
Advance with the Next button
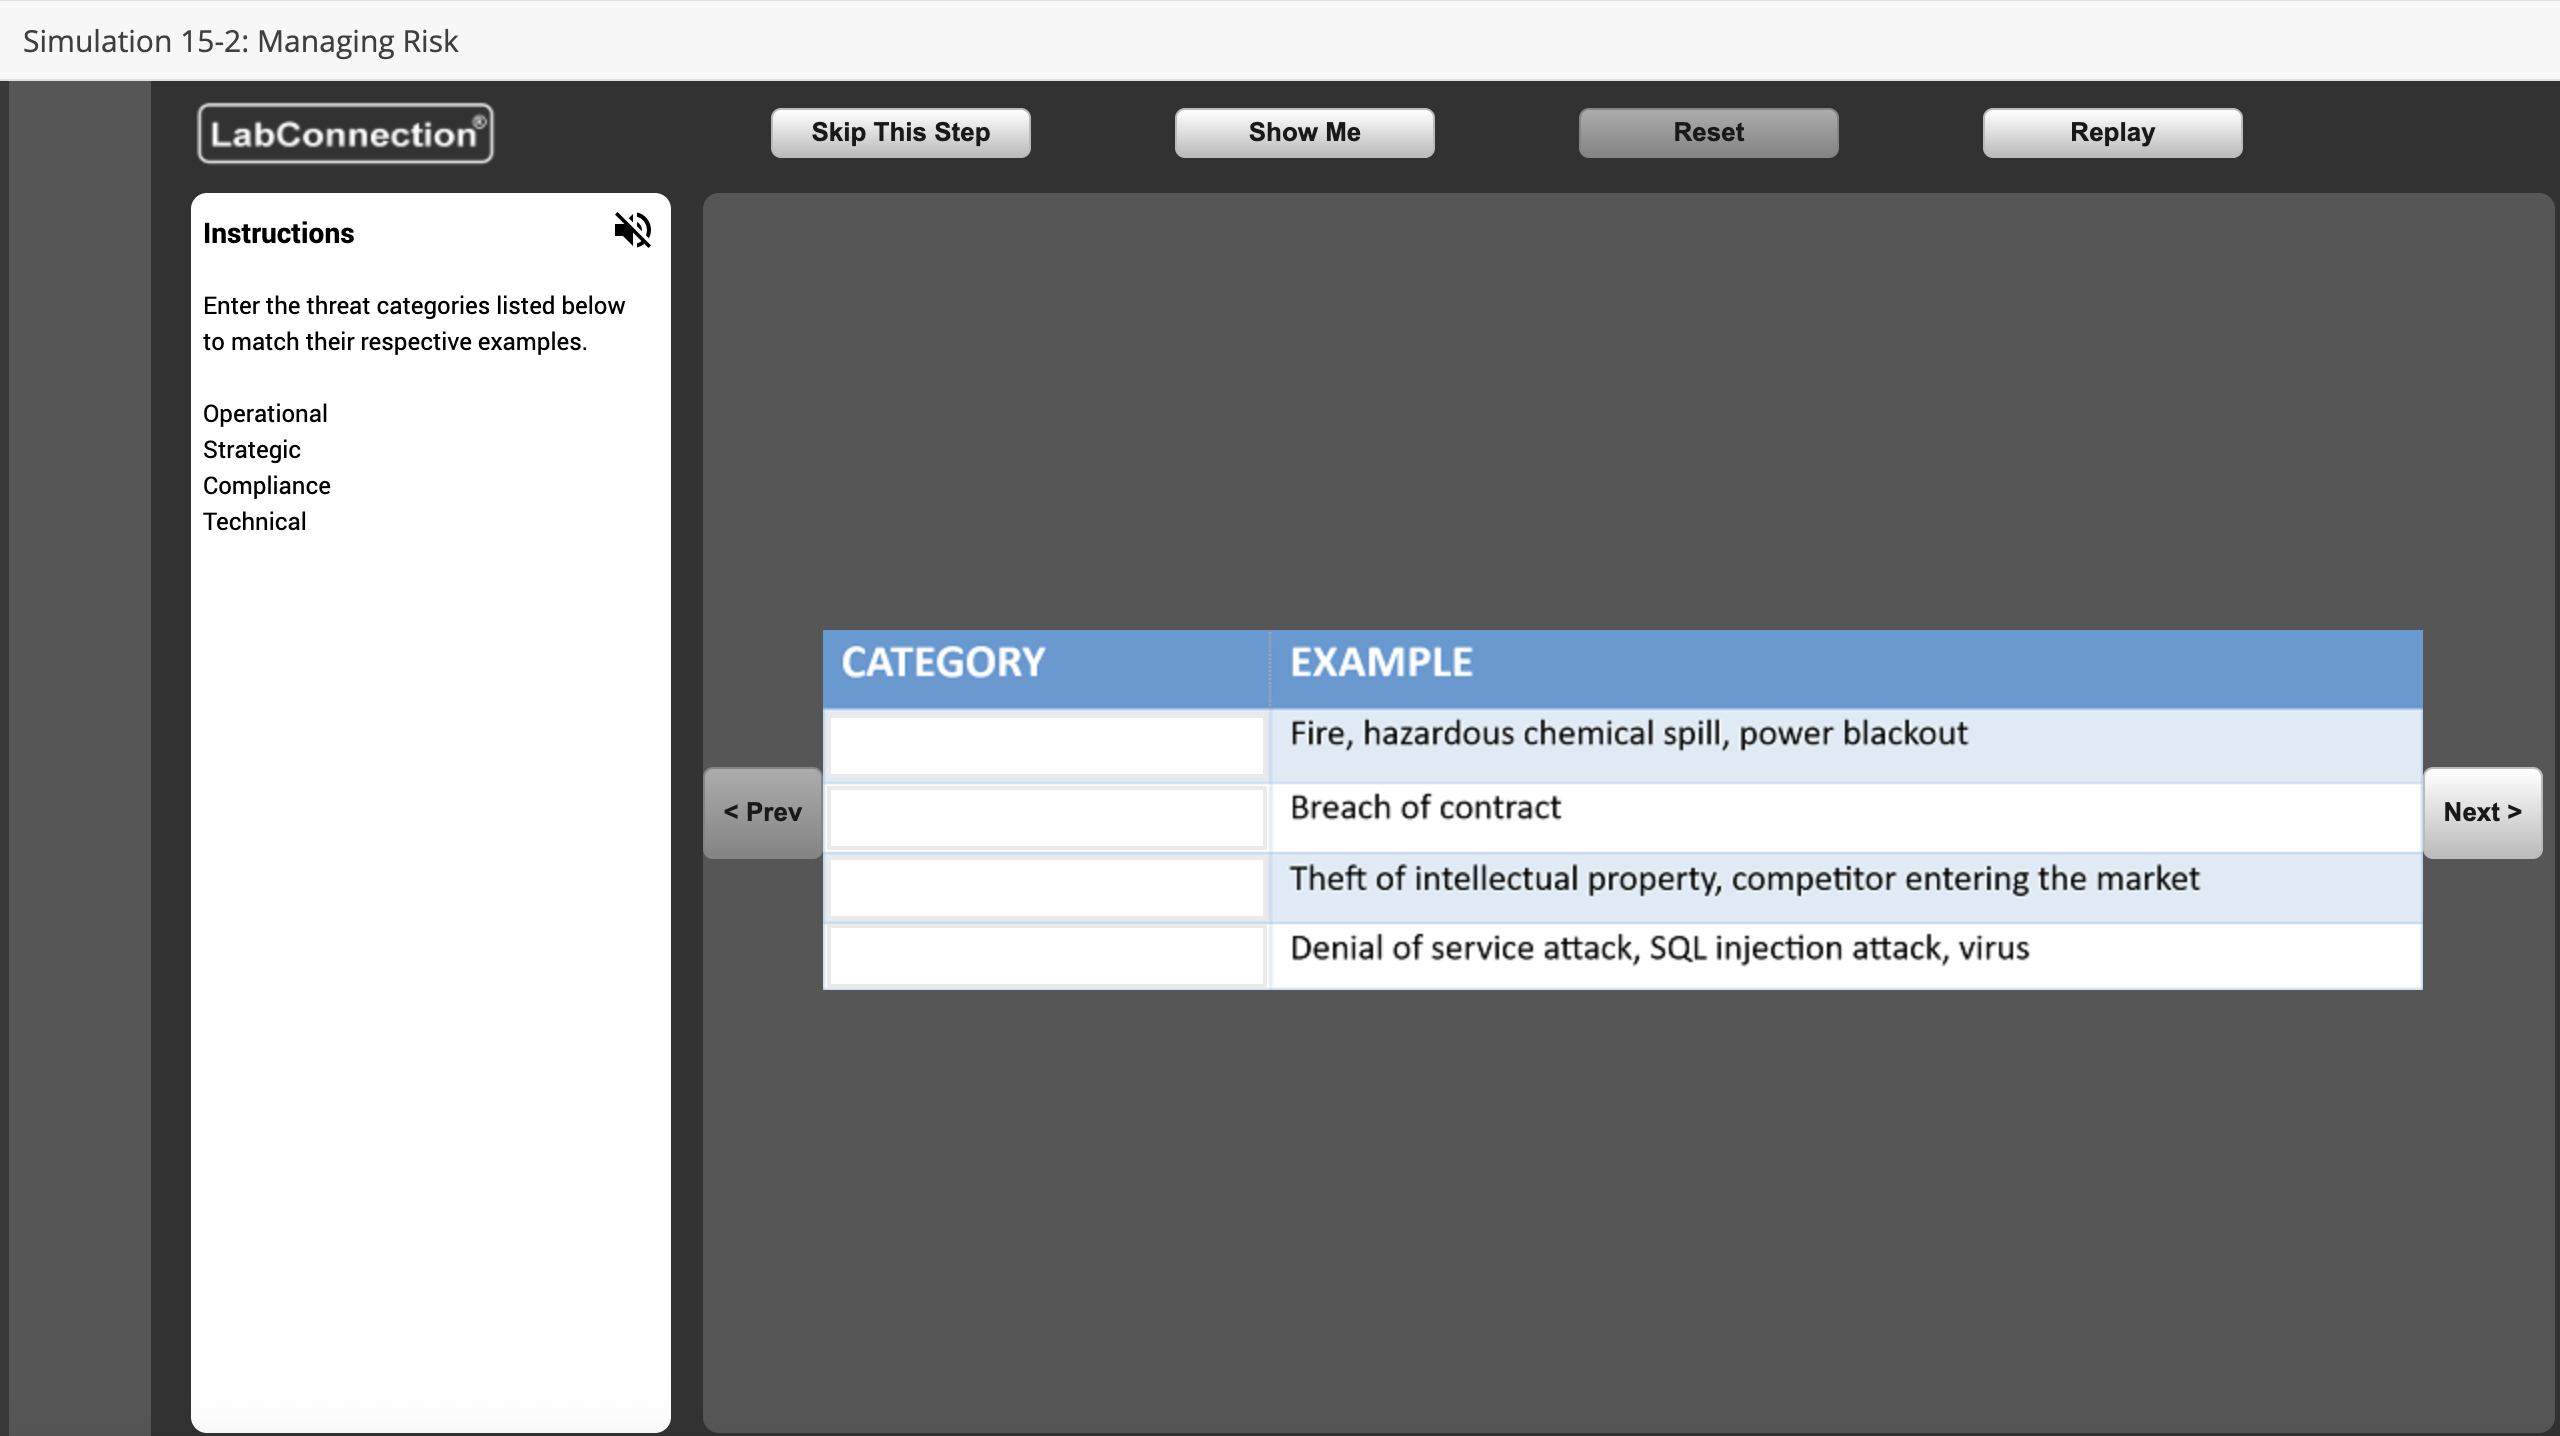pos(2482,812)
